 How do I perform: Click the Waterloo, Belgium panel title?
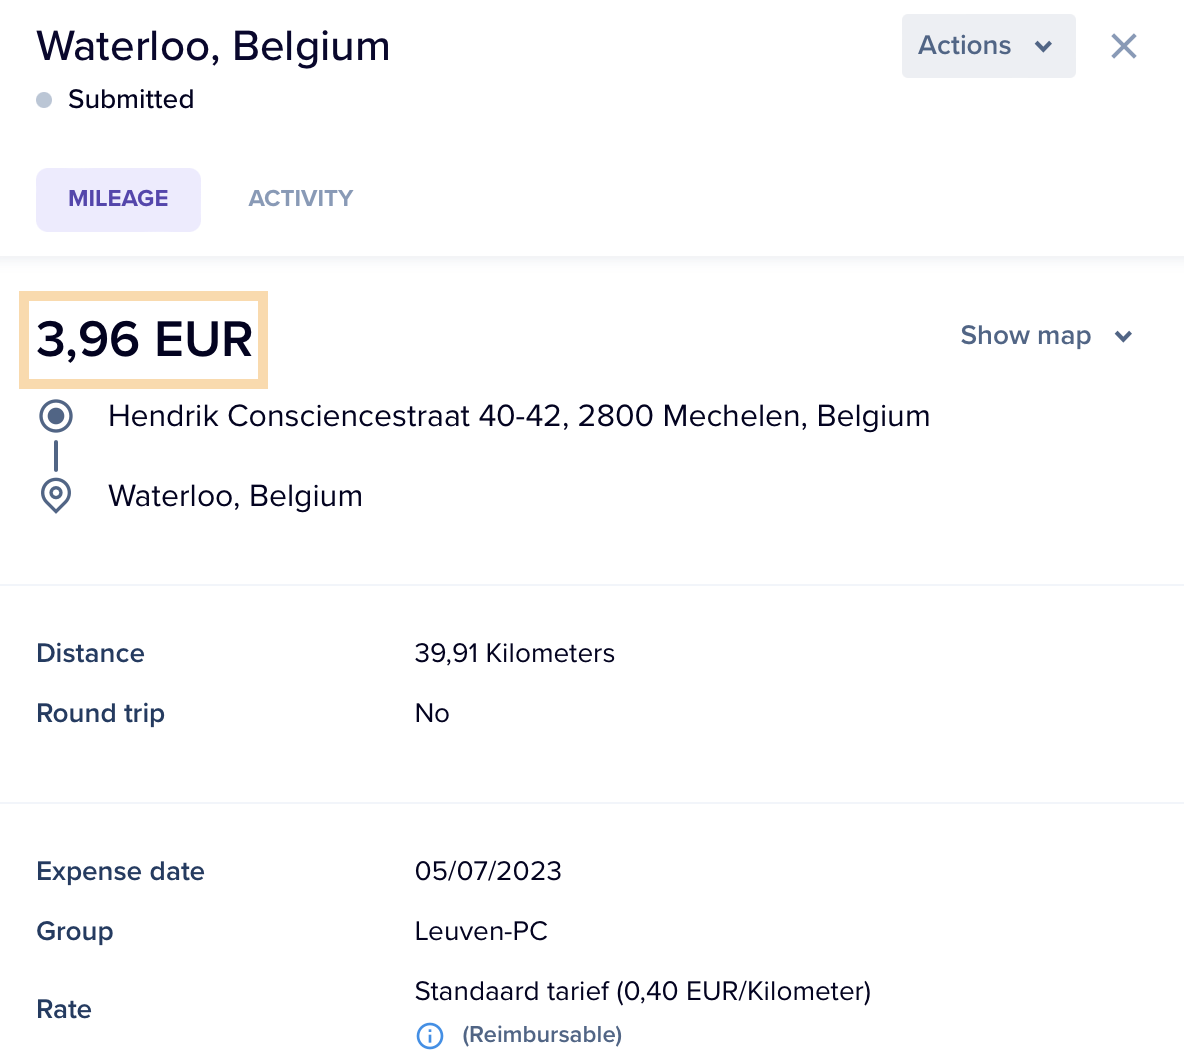[x=214, y=46]
